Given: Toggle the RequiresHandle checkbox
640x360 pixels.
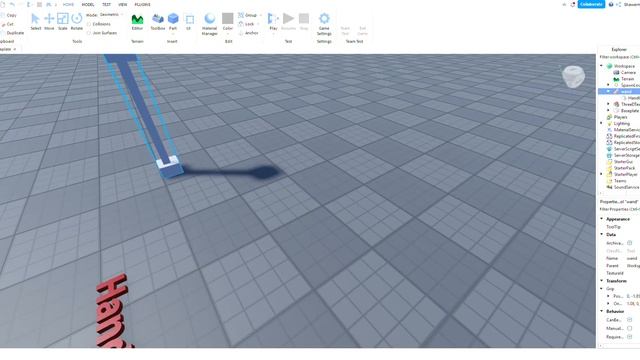Looking at the screenshot, I should tap(629, 337).
